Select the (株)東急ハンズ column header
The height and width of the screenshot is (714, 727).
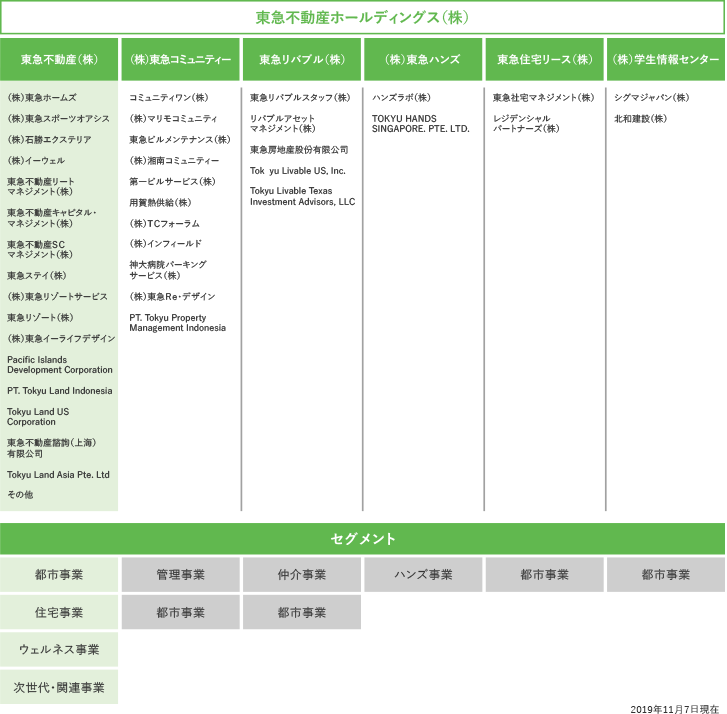coord(423,59)
